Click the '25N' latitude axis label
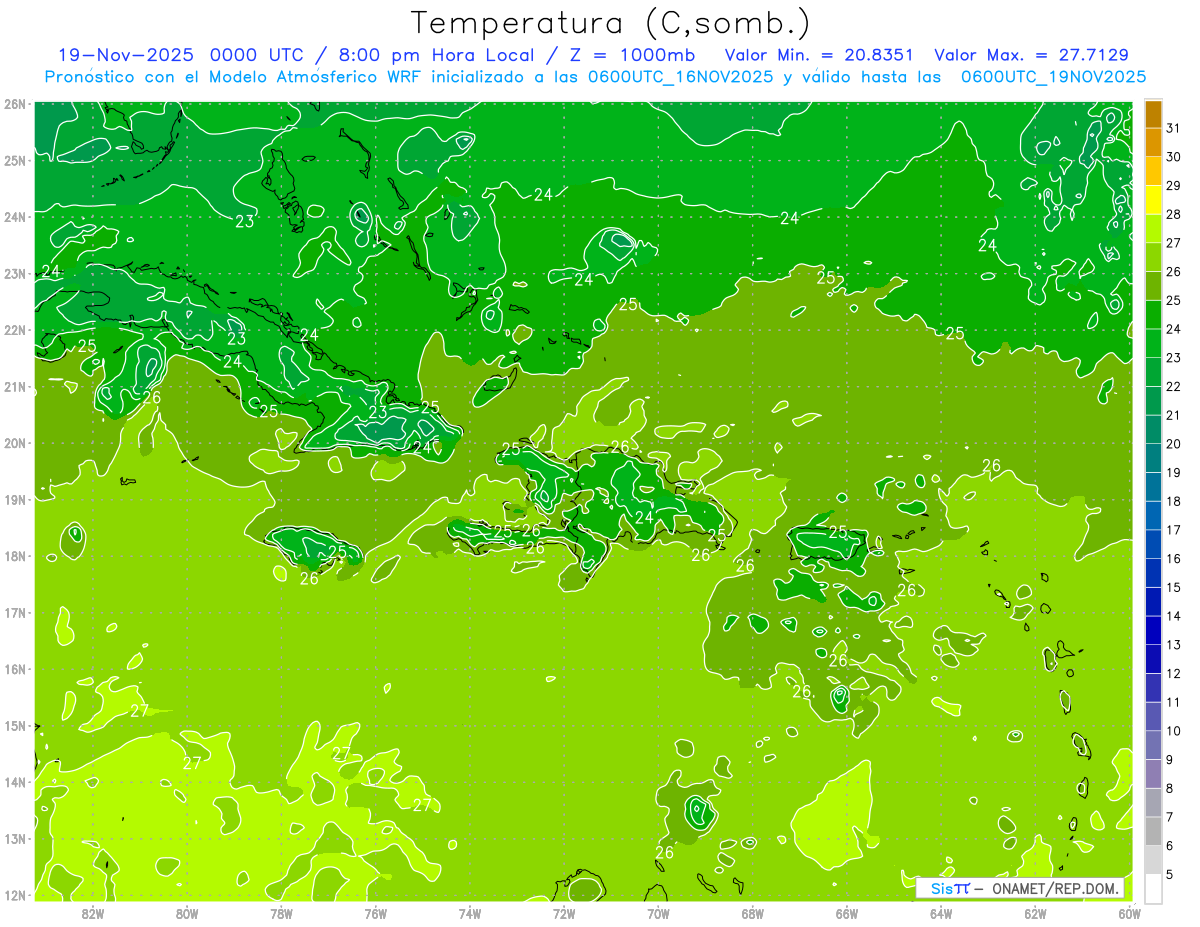The image size is (1200, 927). pyautogui.click(x=14, y=160)
